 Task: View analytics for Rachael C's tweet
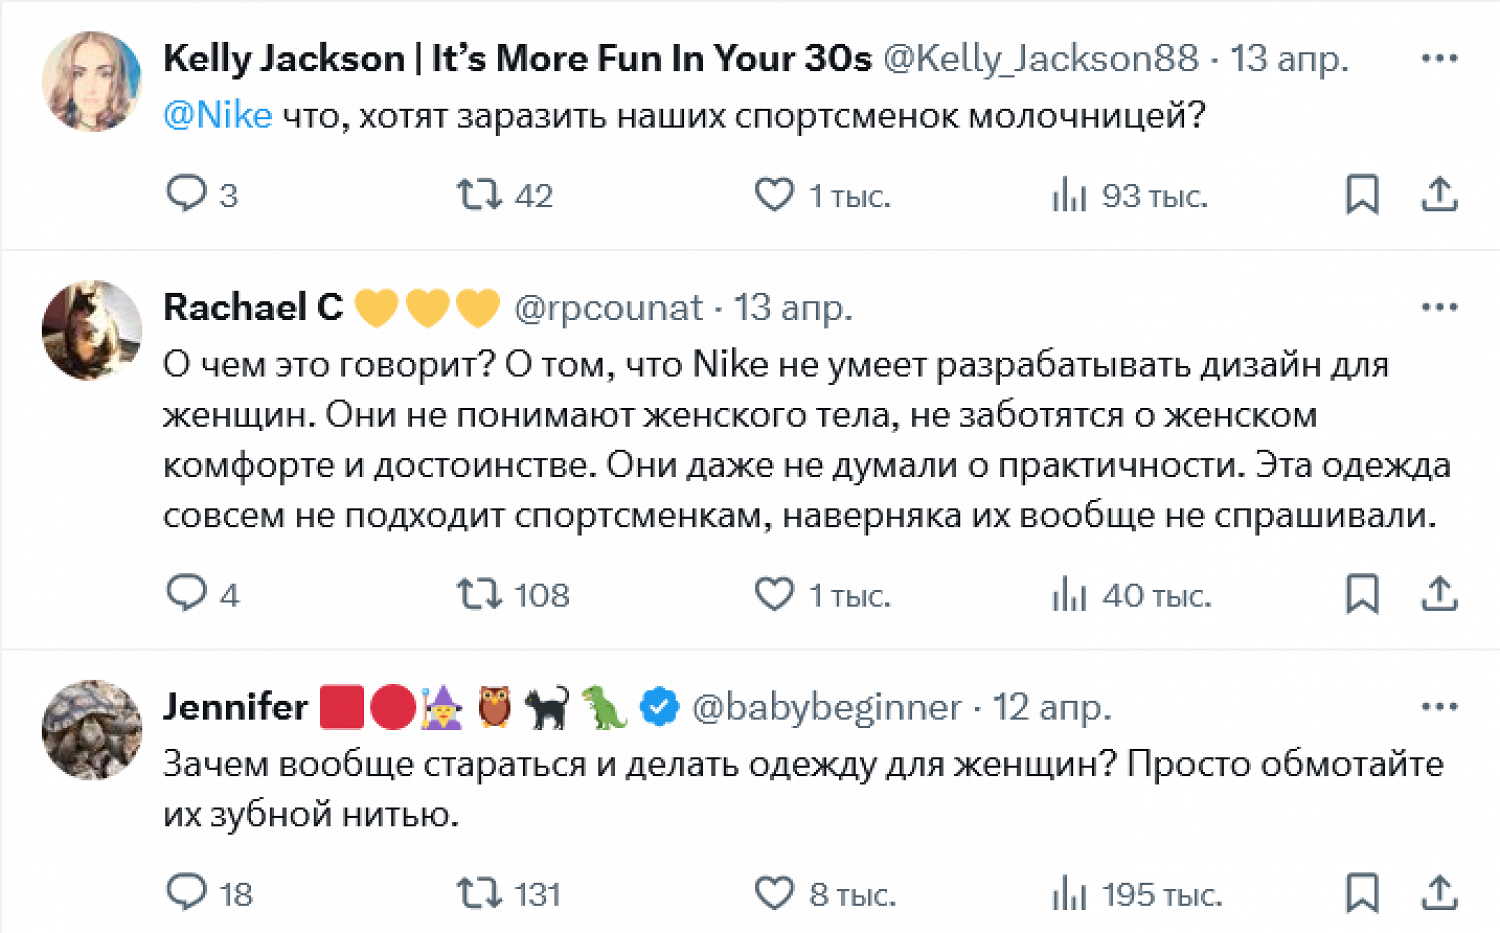(x=1069, y=595)
